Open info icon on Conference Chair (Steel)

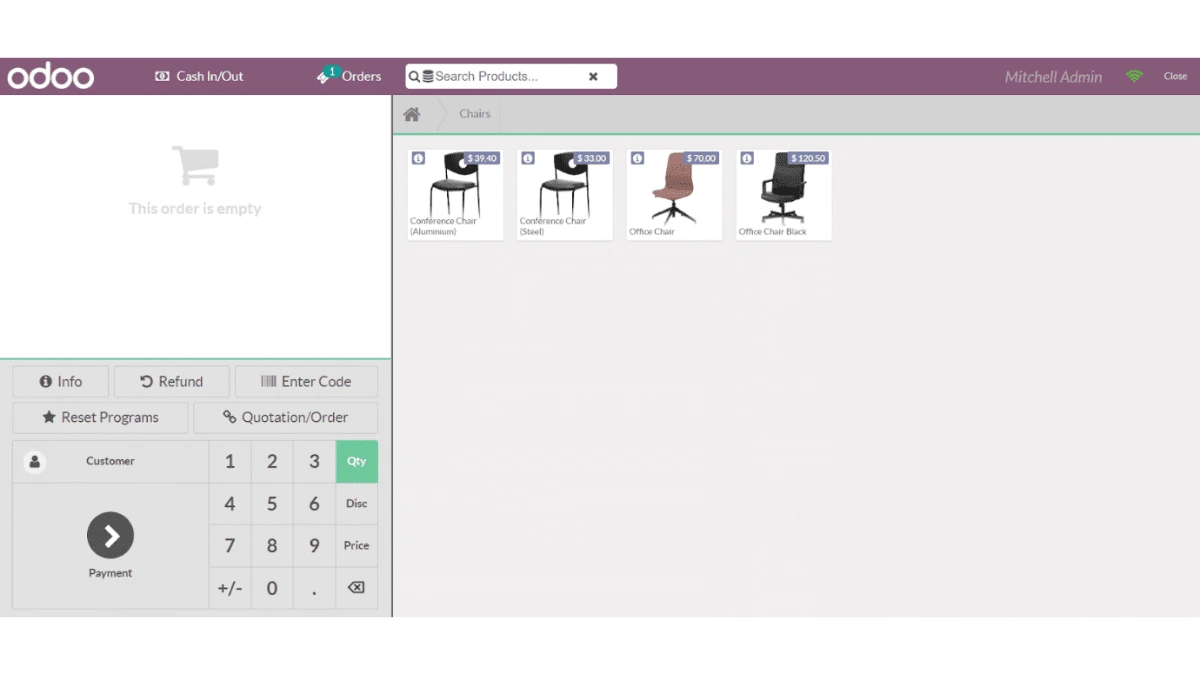point(528,158)
